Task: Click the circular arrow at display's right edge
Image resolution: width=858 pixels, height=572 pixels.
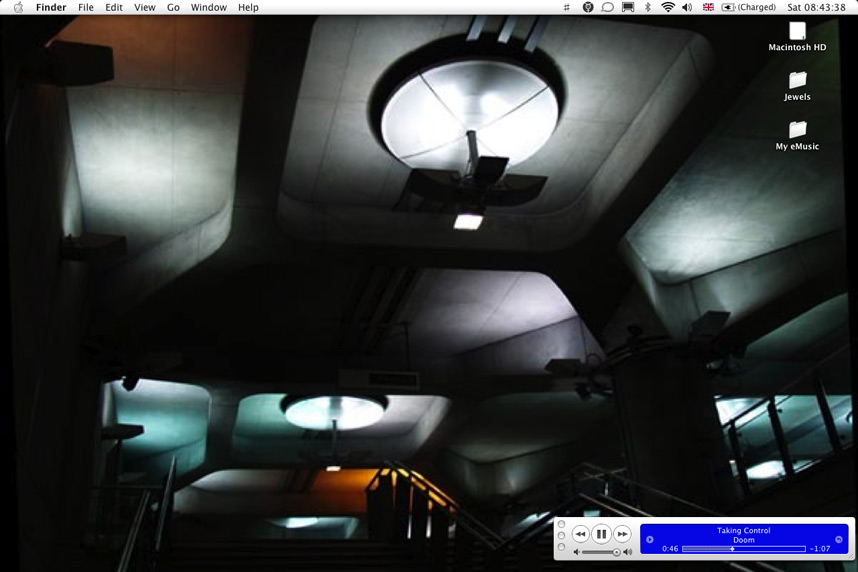Action: pyautogui.click(x=839, y=539)
